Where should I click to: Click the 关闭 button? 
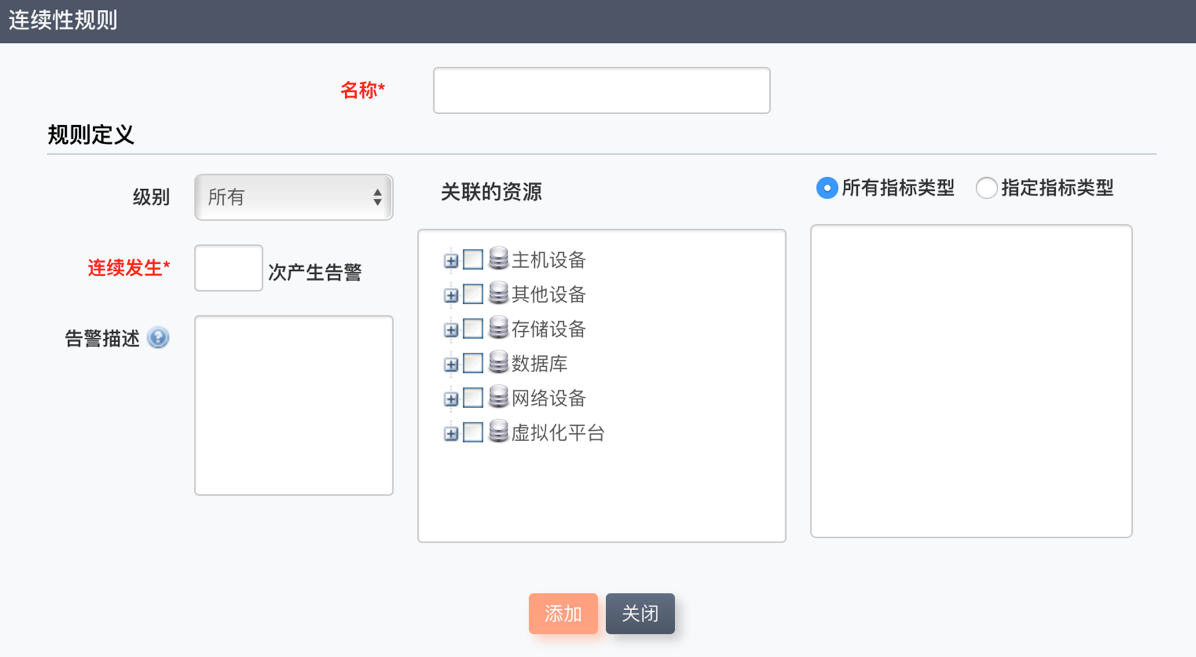[640, 614]
